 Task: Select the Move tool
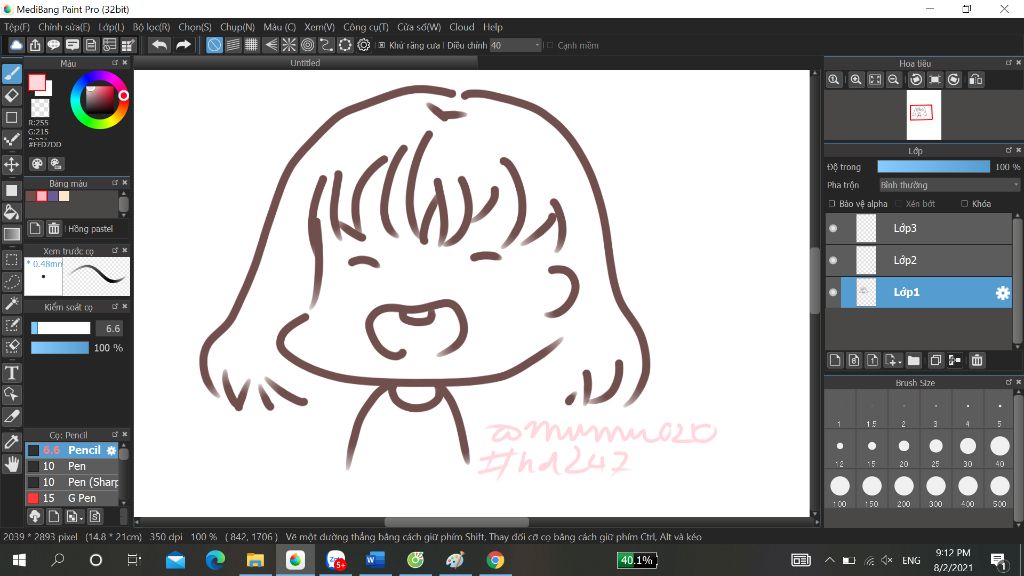(12, 164)
